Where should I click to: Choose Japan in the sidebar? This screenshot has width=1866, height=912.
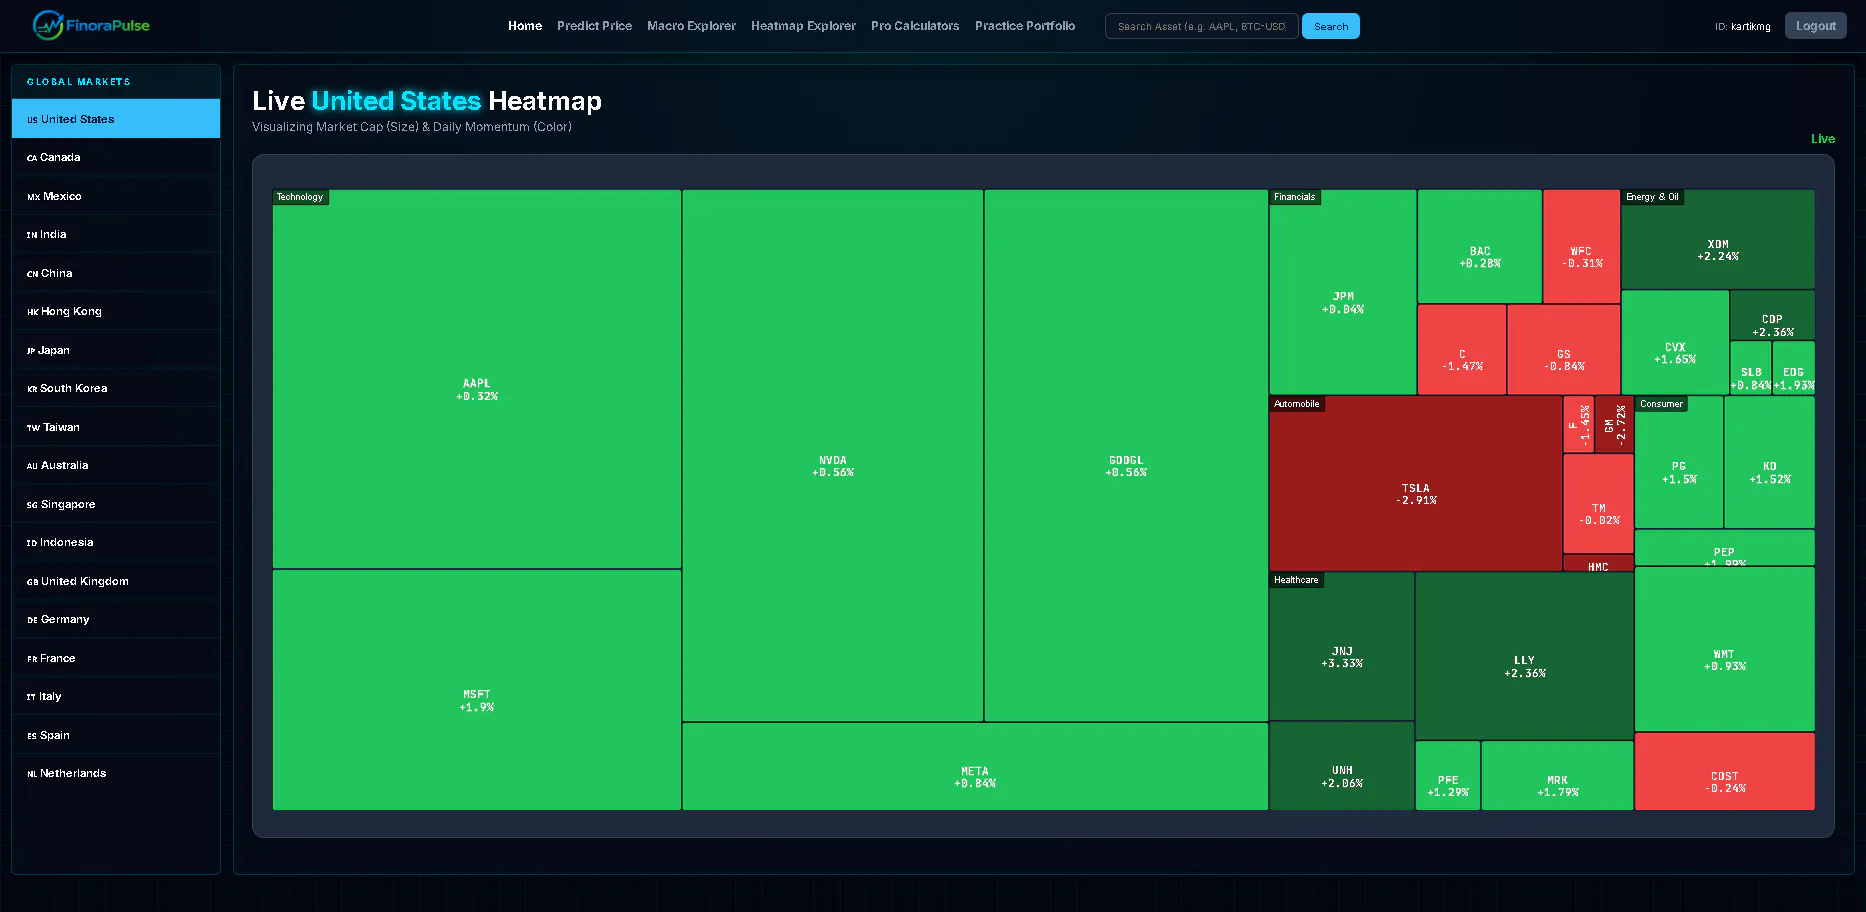coord(116,350)
